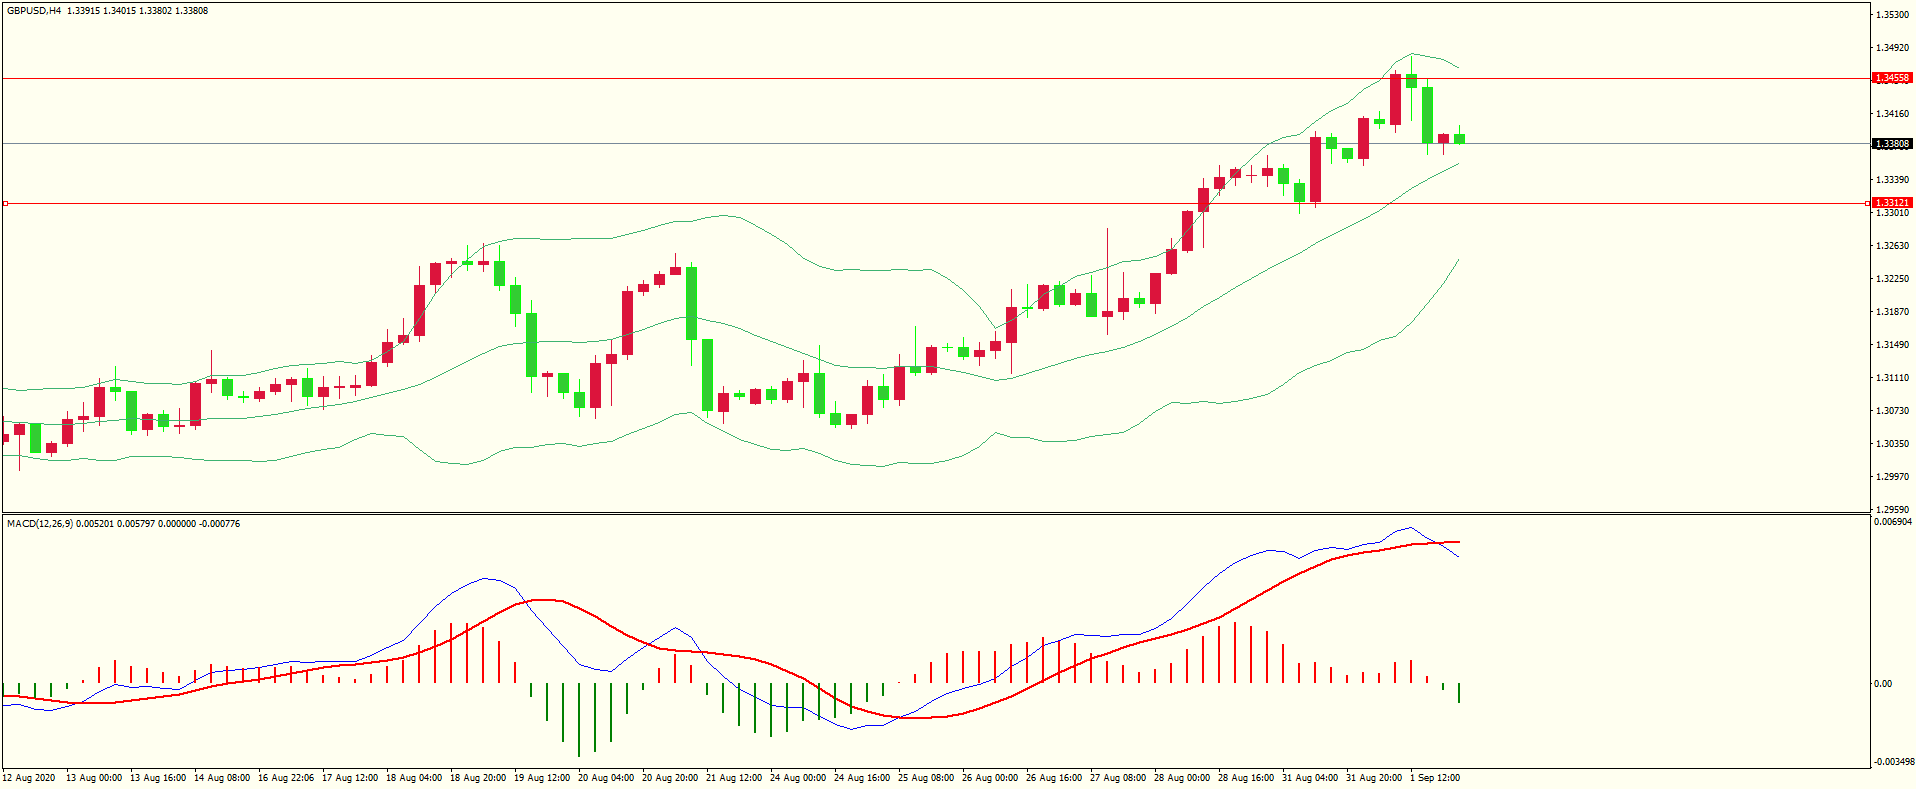Click the 17 Aug 12:00 time label

tap(350, 778)
